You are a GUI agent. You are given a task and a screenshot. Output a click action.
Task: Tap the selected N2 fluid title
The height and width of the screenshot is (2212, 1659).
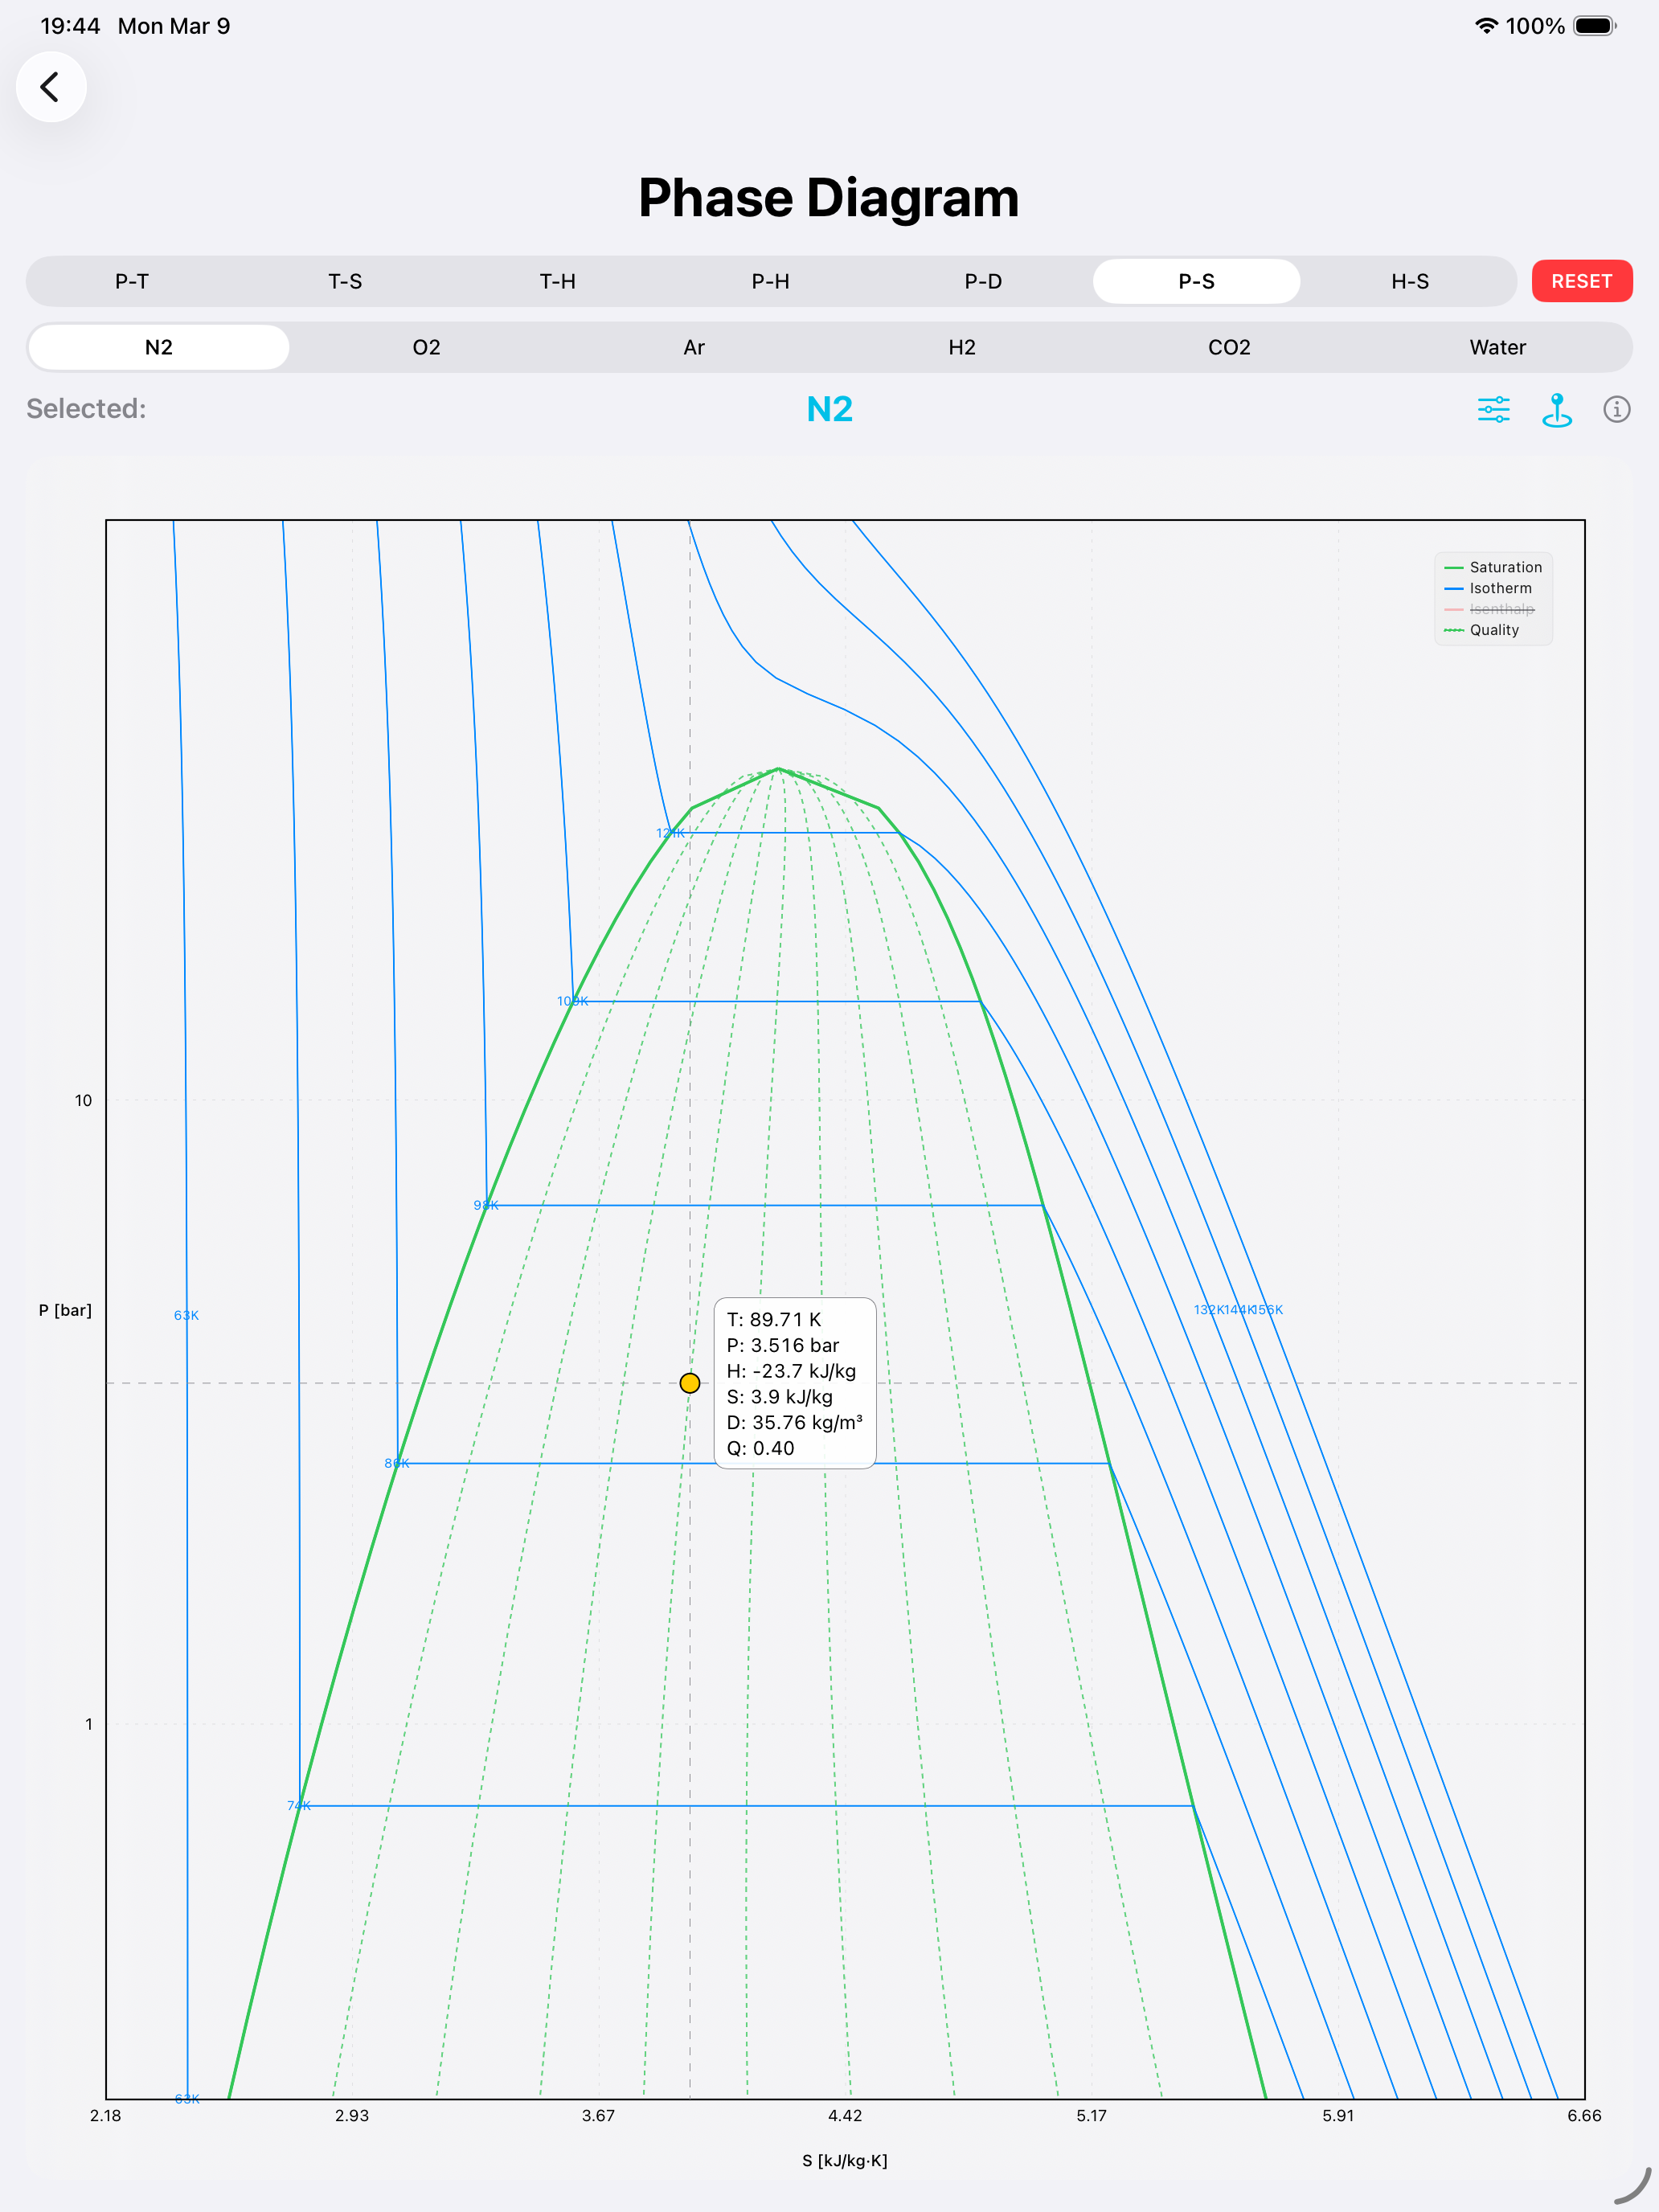pos(829,409)
